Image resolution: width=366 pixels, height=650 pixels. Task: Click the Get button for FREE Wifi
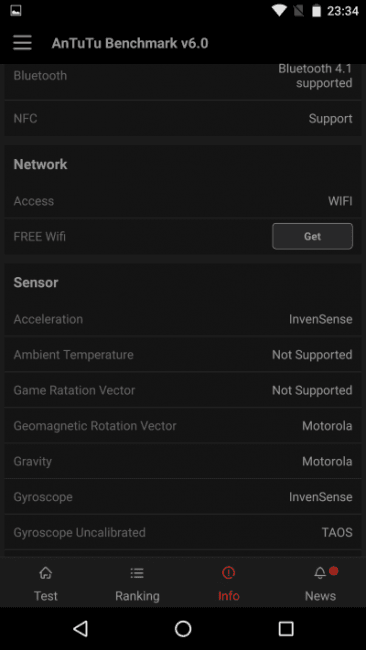click(x=313, y=236)
